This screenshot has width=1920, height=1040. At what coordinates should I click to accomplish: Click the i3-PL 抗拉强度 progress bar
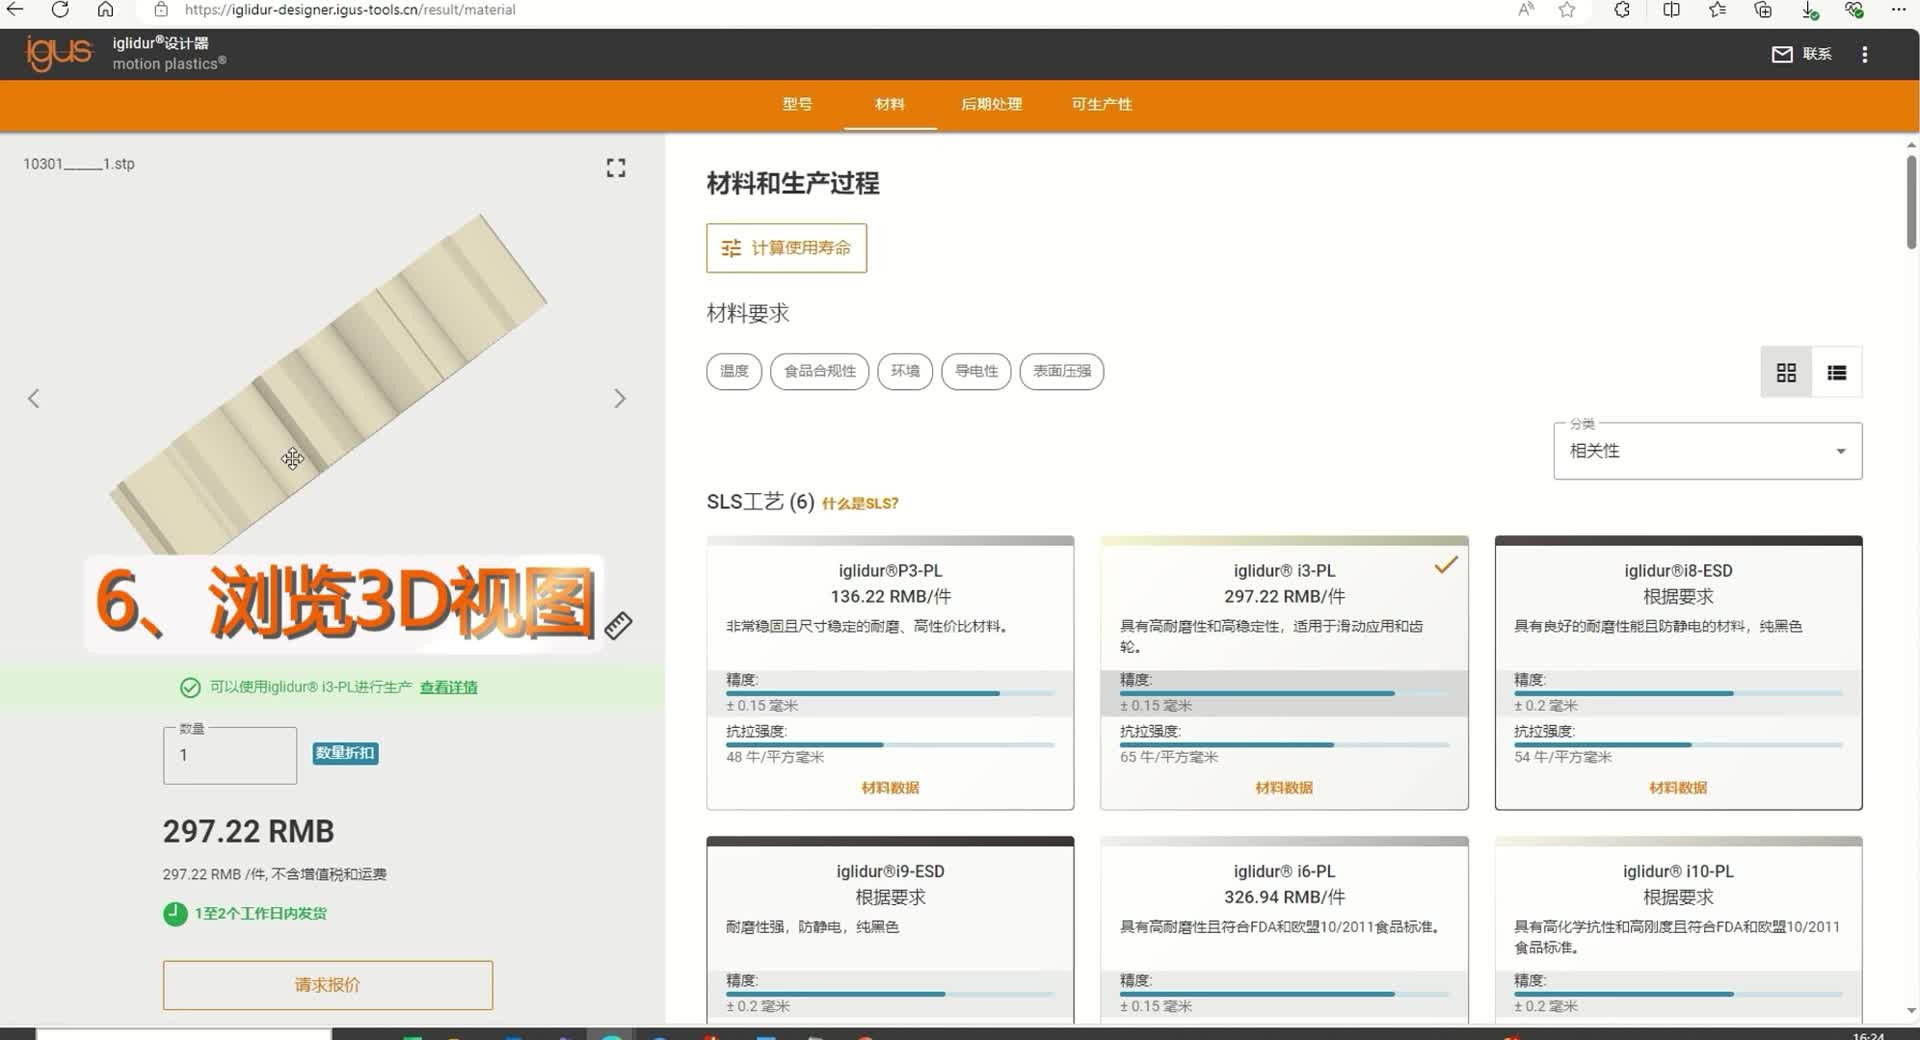[x=1284, y=745]
